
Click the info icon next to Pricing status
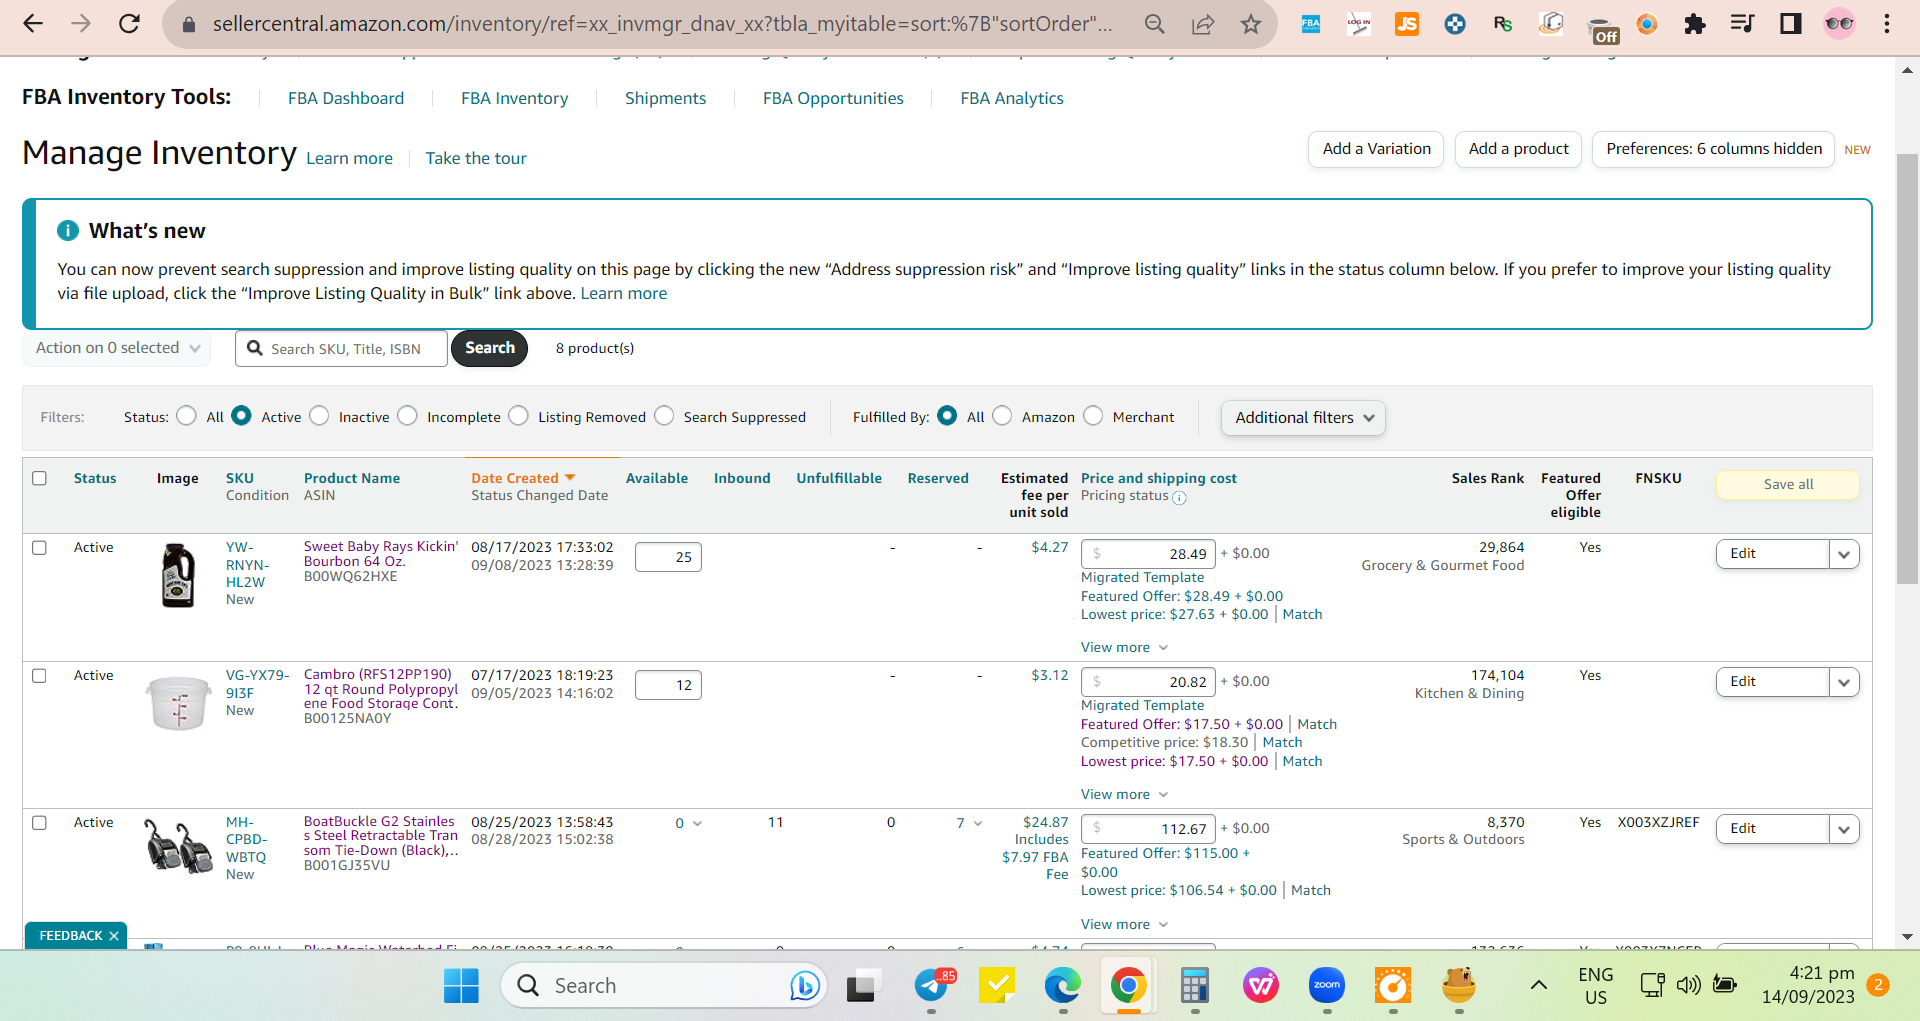1179,497
